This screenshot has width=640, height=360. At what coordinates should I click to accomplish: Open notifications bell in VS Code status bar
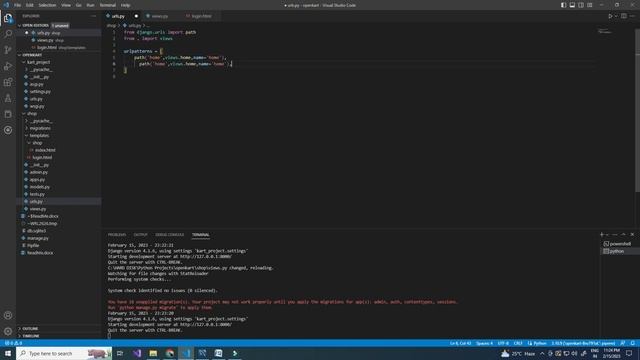point(633,343)
